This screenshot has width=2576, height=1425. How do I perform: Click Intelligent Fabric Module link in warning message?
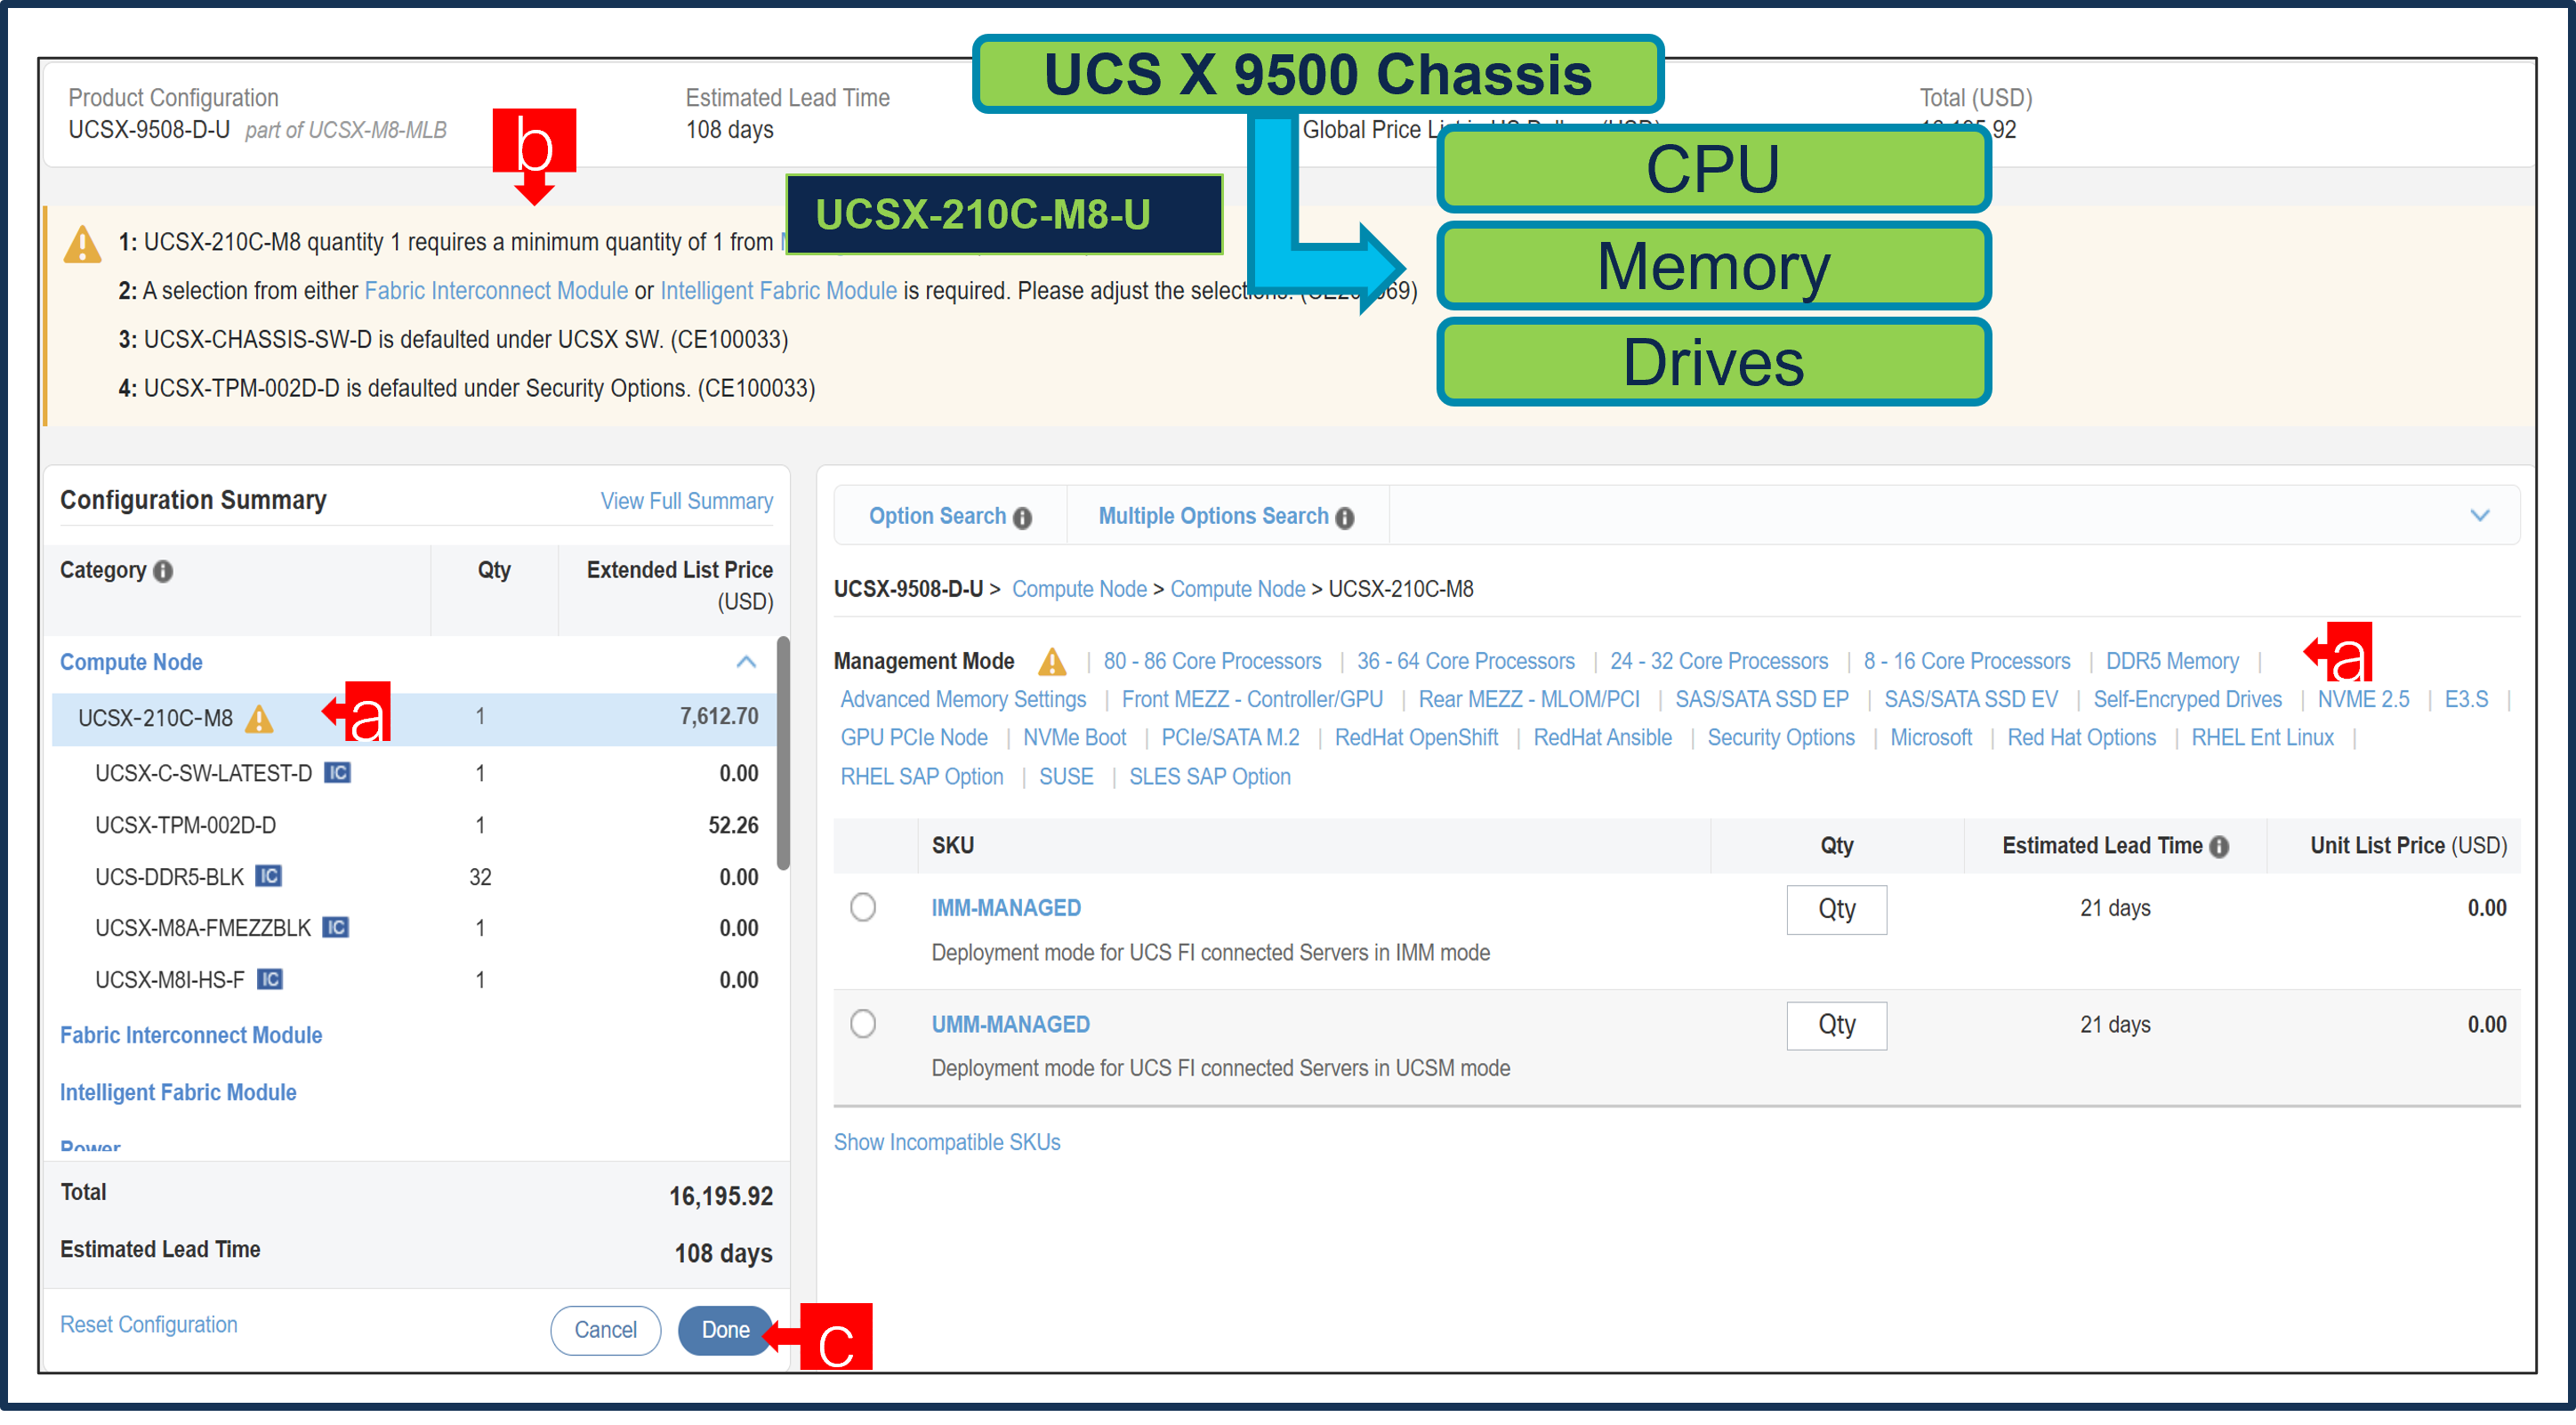point(778,291)
